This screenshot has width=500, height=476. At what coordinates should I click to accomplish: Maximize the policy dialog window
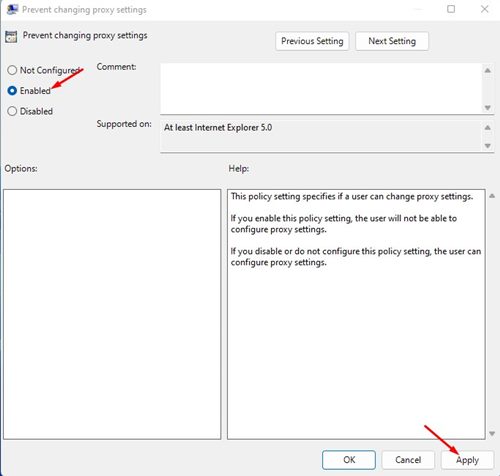pos(451,9)
